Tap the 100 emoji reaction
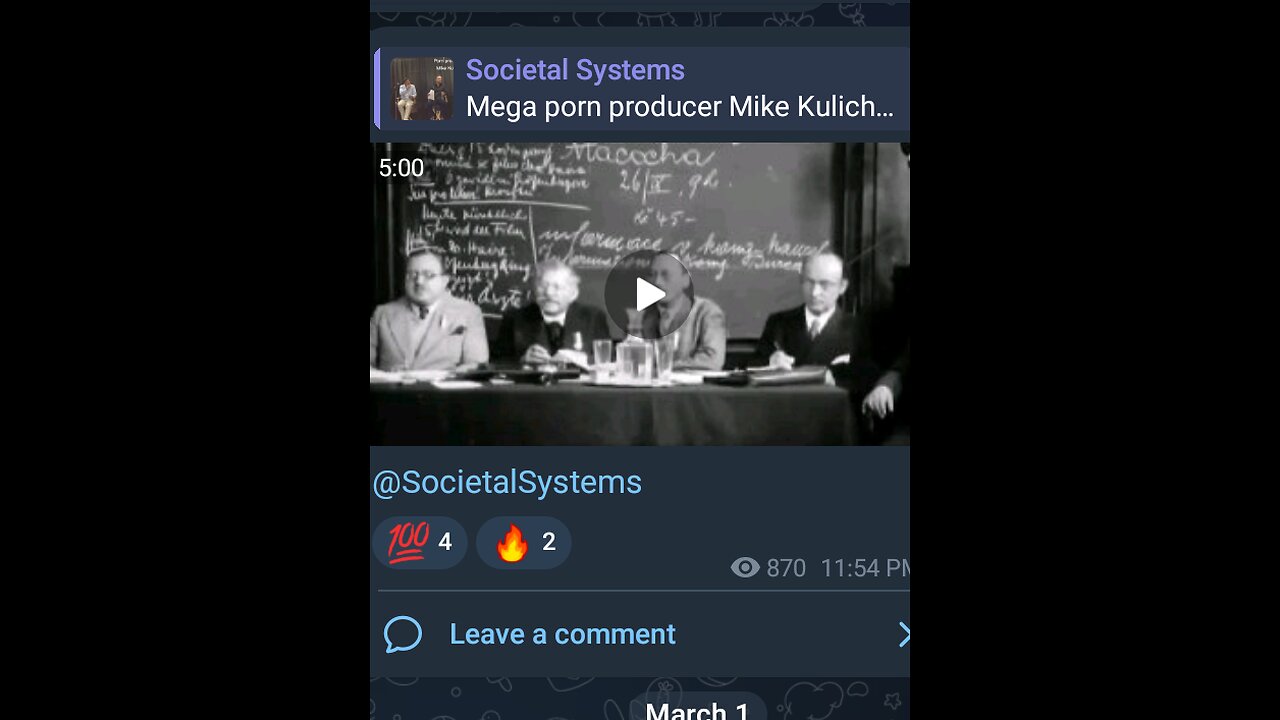The width and height of the screenshot is (1280, 720). click(x=419, y=542)
